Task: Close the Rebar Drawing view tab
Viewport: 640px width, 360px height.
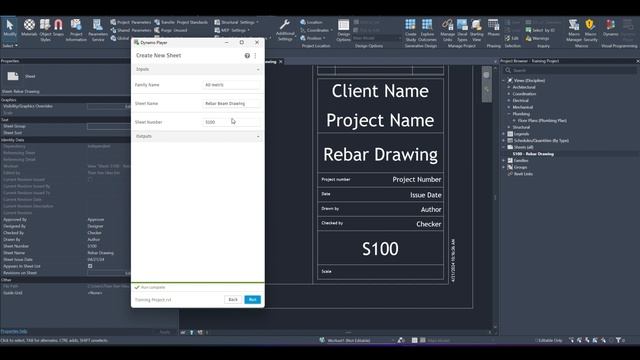Action: point(281,62)
